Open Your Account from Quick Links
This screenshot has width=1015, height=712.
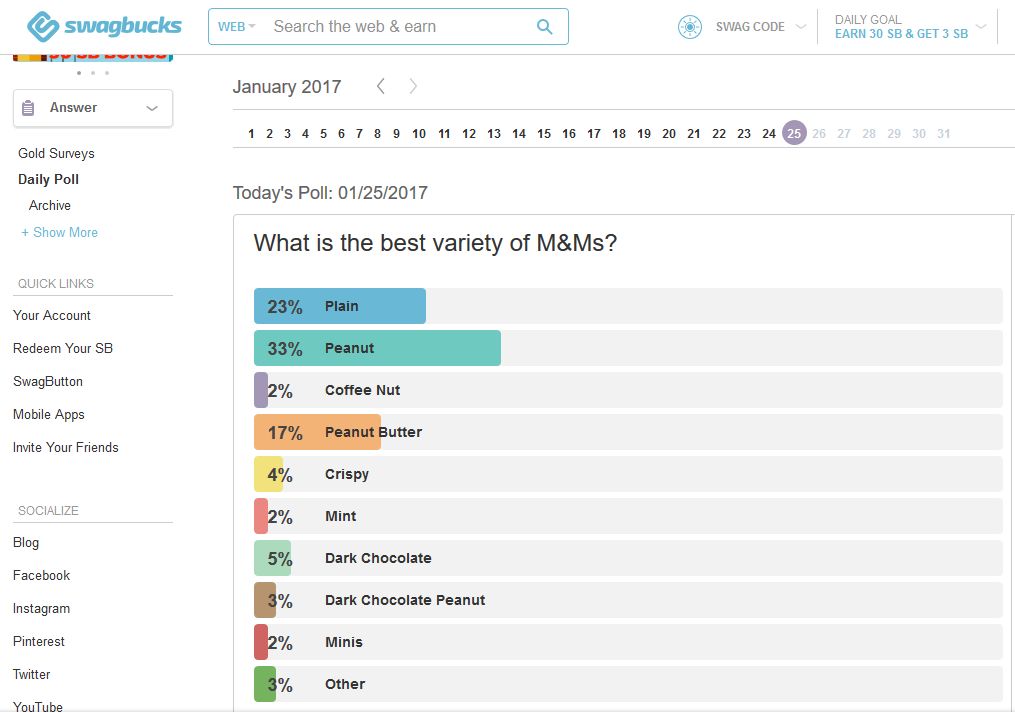click(x=51, y=315)
